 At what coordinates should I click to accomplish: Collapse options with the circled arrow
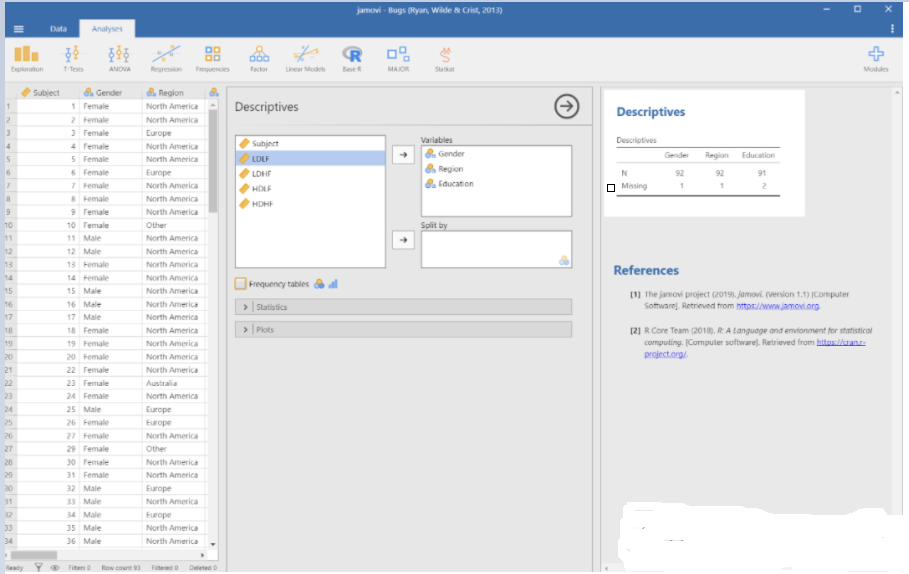[566, 107]
